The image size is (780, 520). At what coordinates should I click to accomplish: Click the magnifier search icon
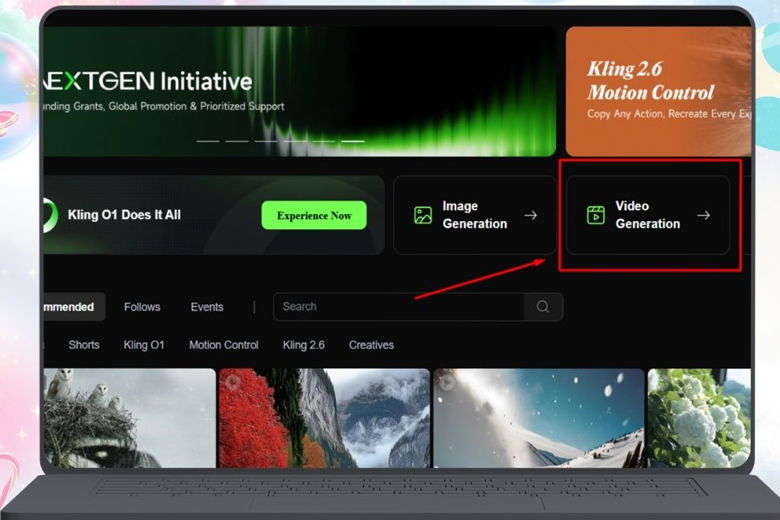[x=543, y=307]
